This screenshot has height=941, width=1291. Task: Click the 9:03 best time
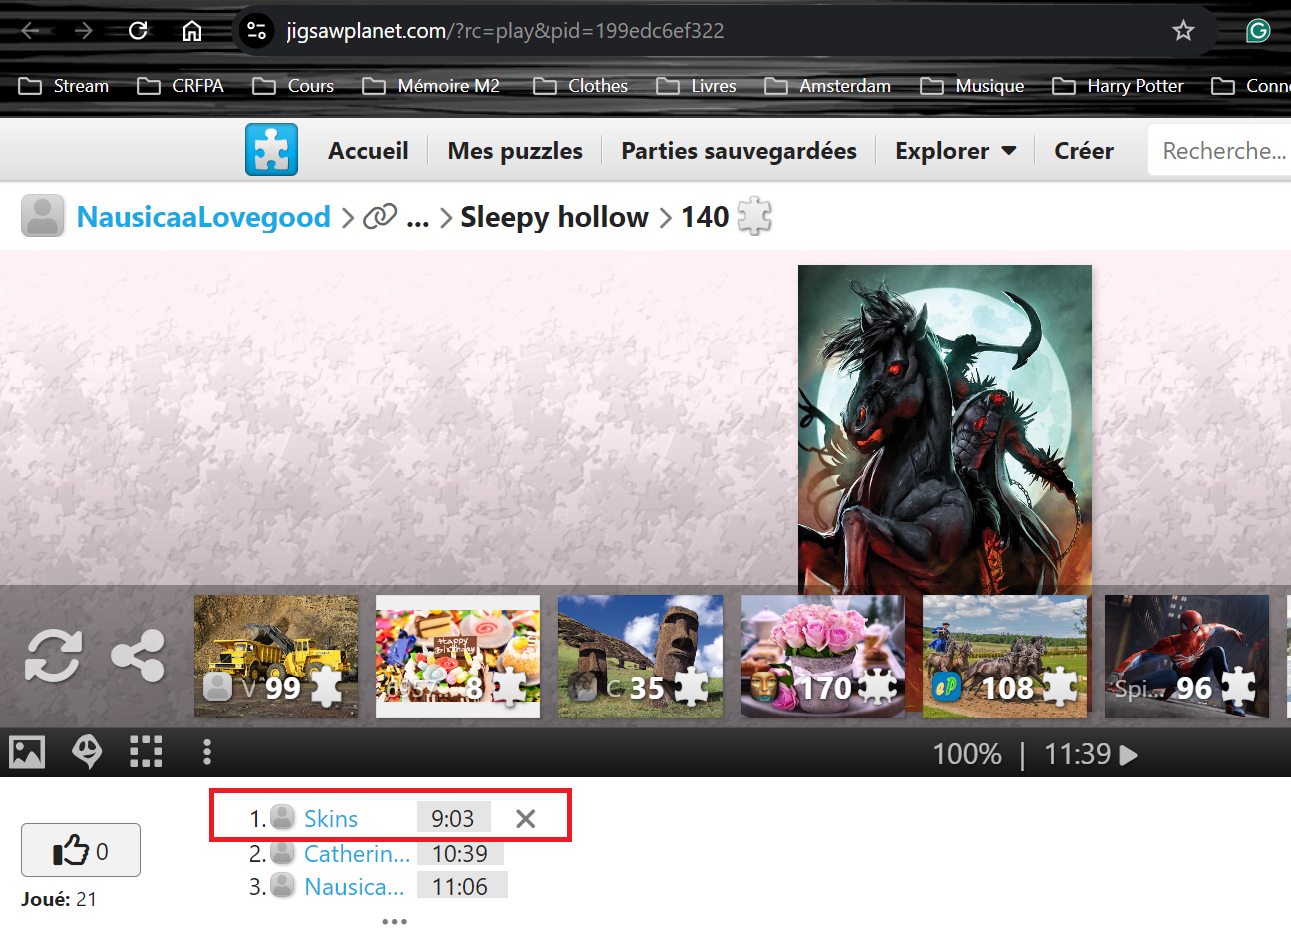pos(453,818)
